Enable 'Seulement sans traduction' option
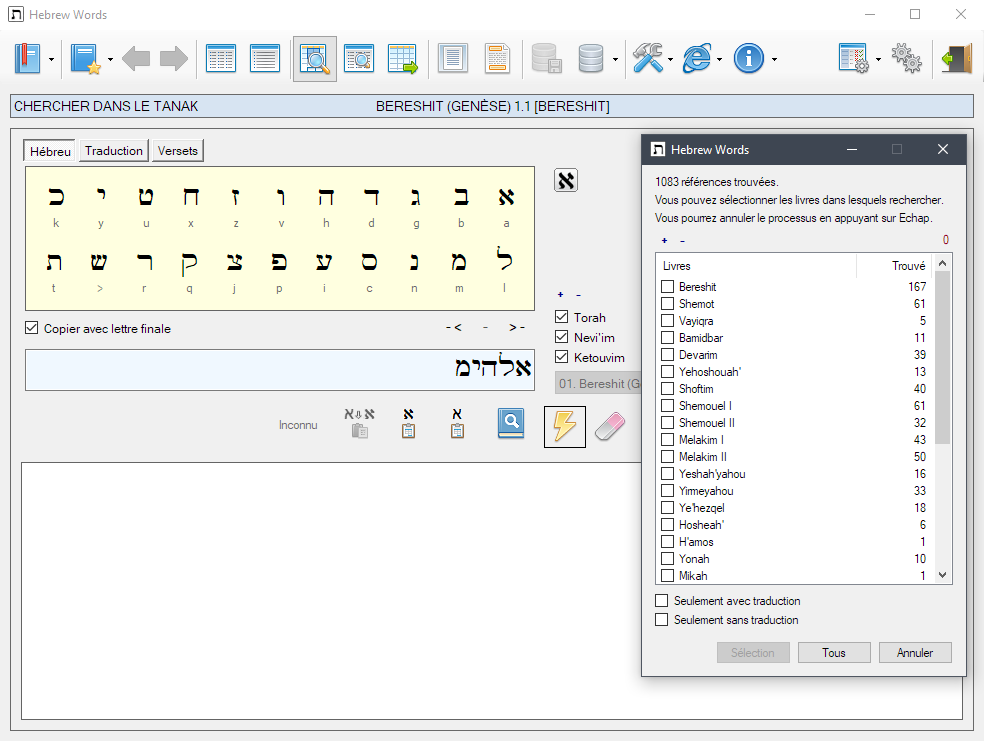Image resolution: width=984 pixels, height=741 pixels. pos(661,619)
